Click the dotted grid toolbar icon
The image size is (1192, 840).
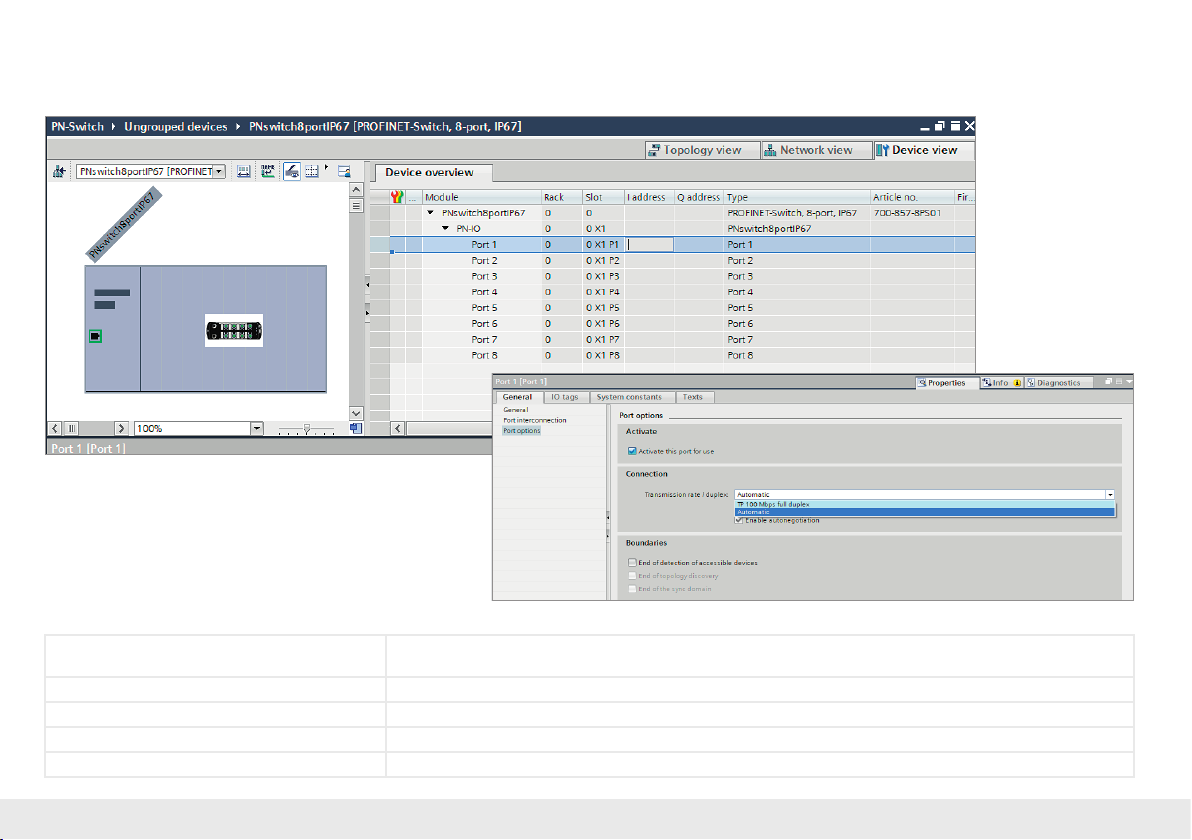(312, 172)
